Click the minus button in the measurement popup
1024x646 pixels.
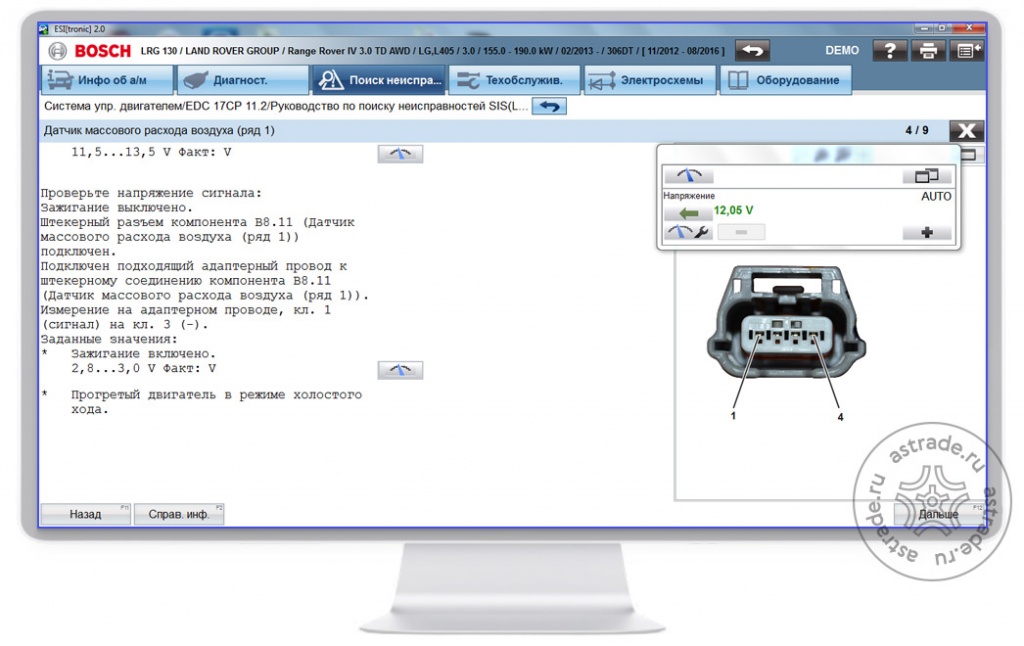pos(741,232)
